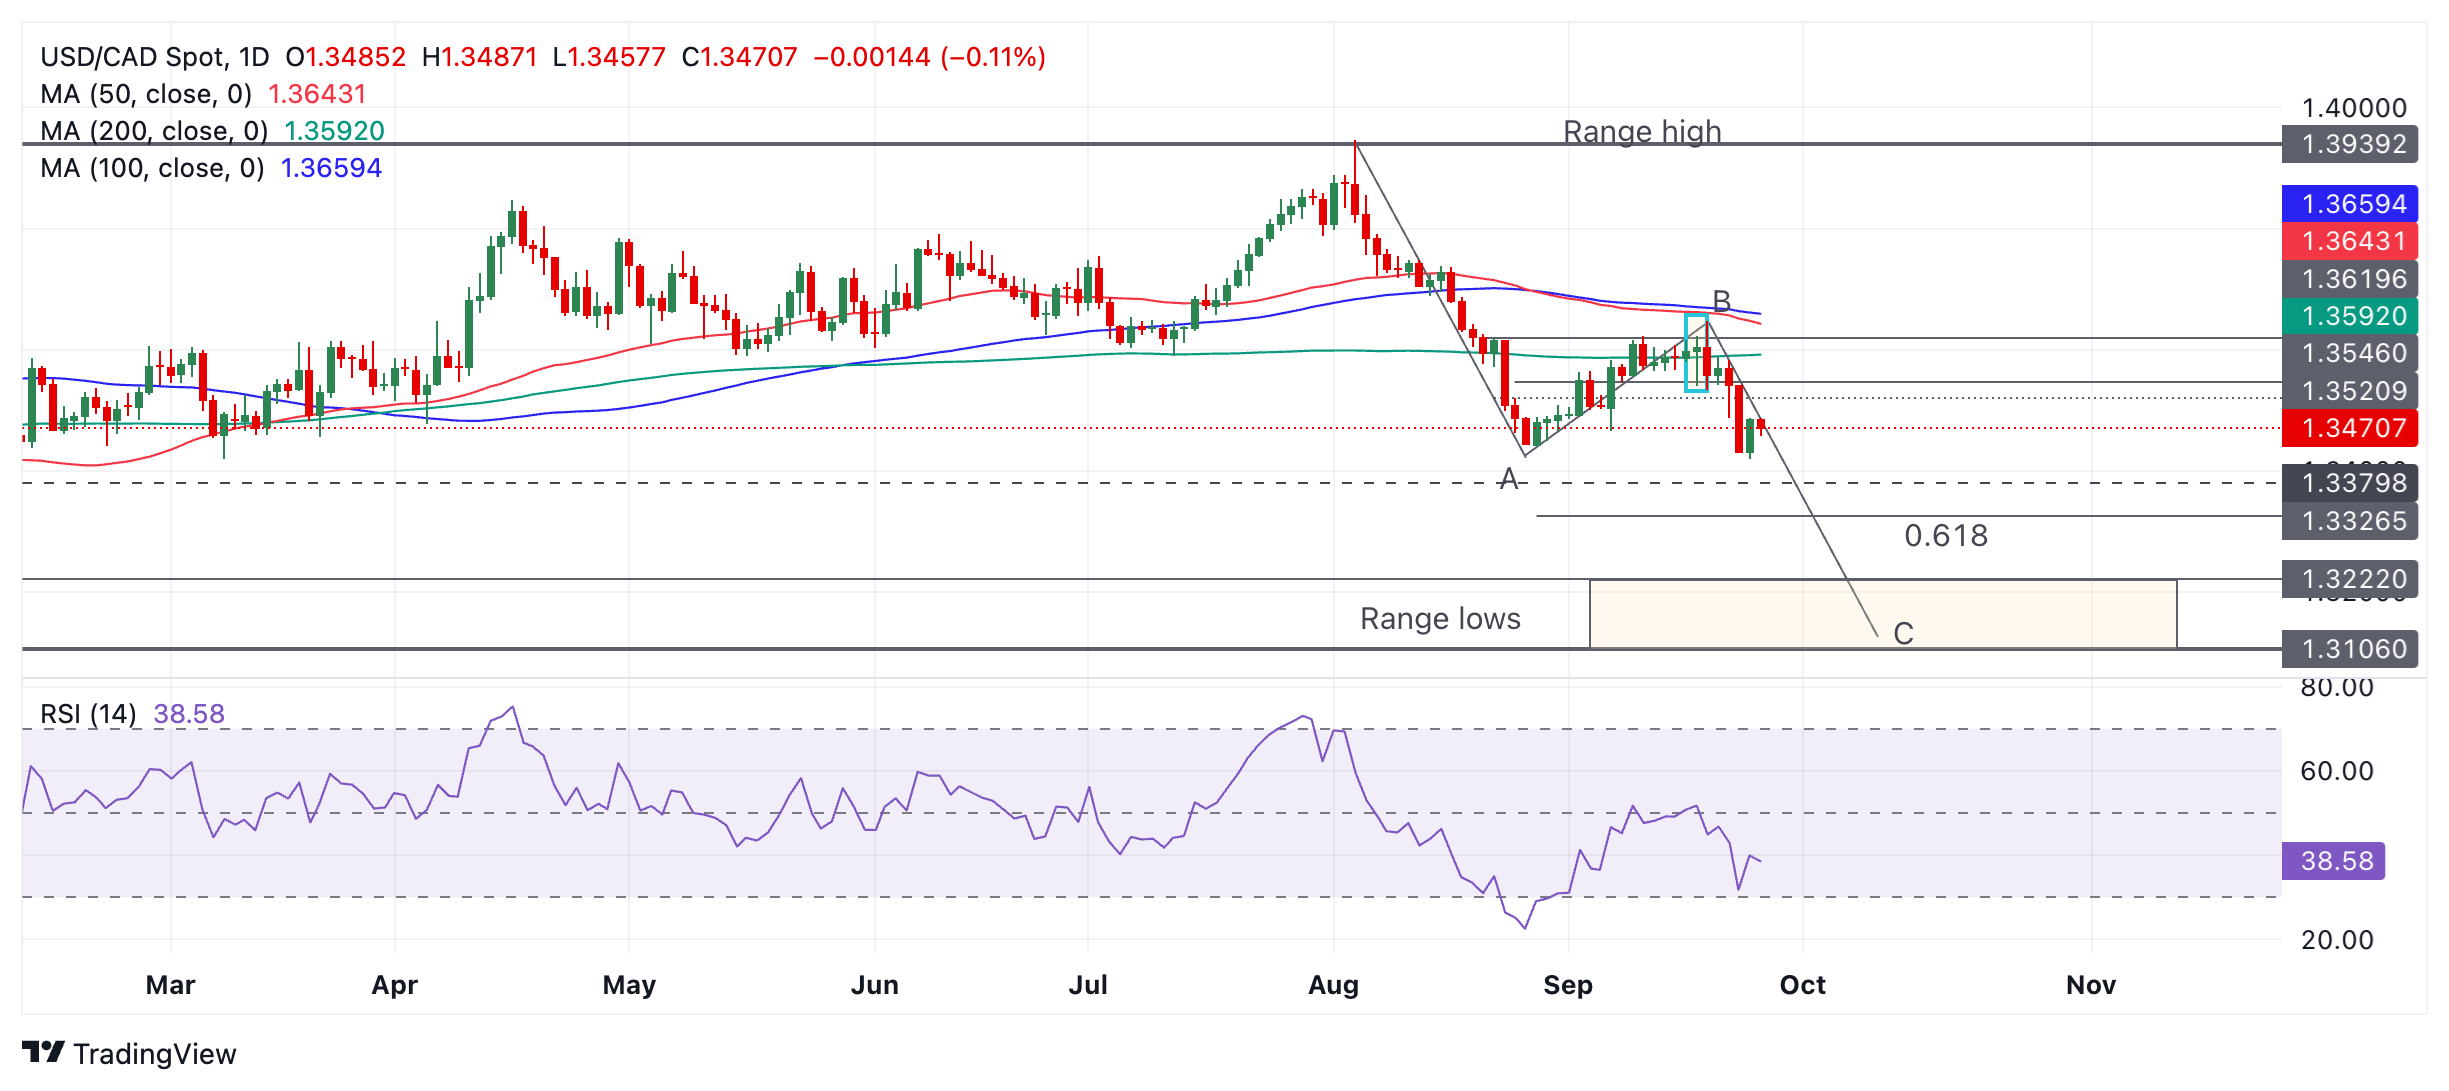Click the TradingView logo
The image size is (2449, 1091).
click(128, 1053)
